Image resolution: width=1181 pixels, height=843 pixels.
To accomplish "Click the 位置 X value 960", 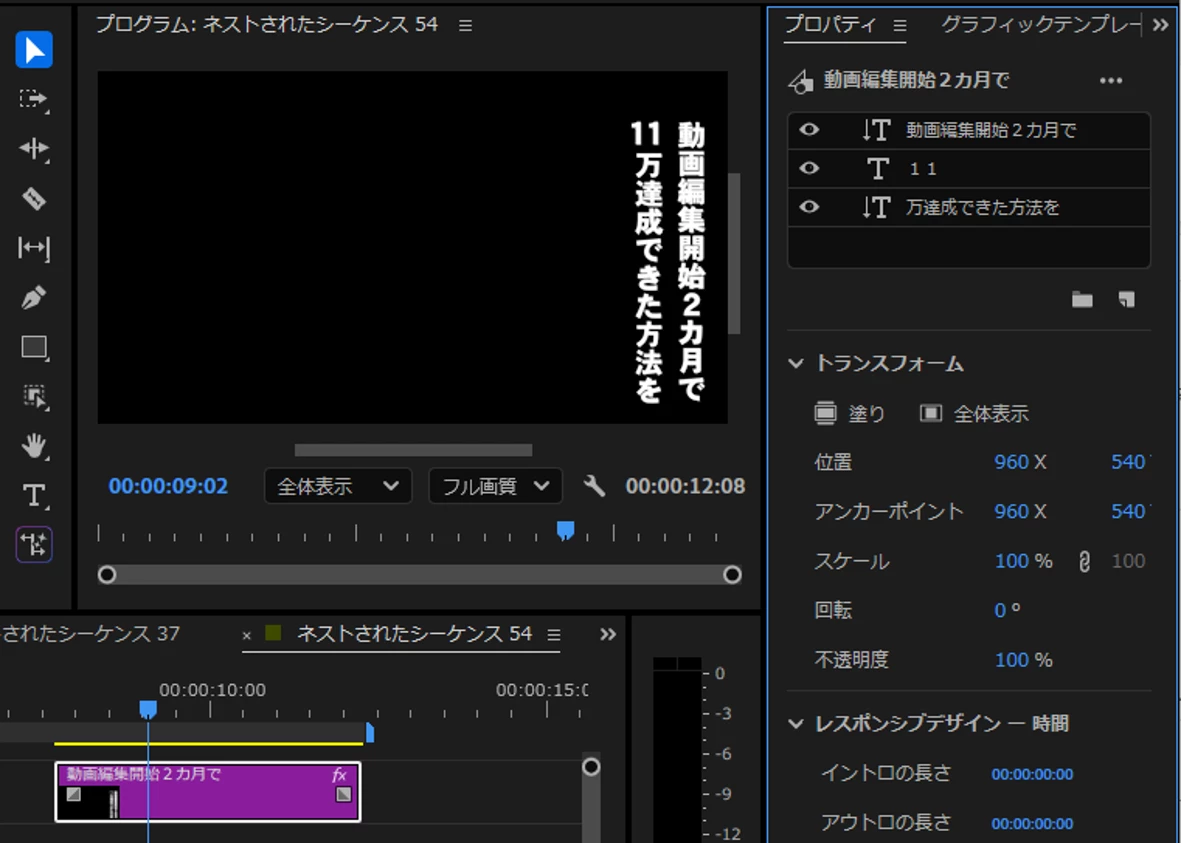I will click(1012, 462).
